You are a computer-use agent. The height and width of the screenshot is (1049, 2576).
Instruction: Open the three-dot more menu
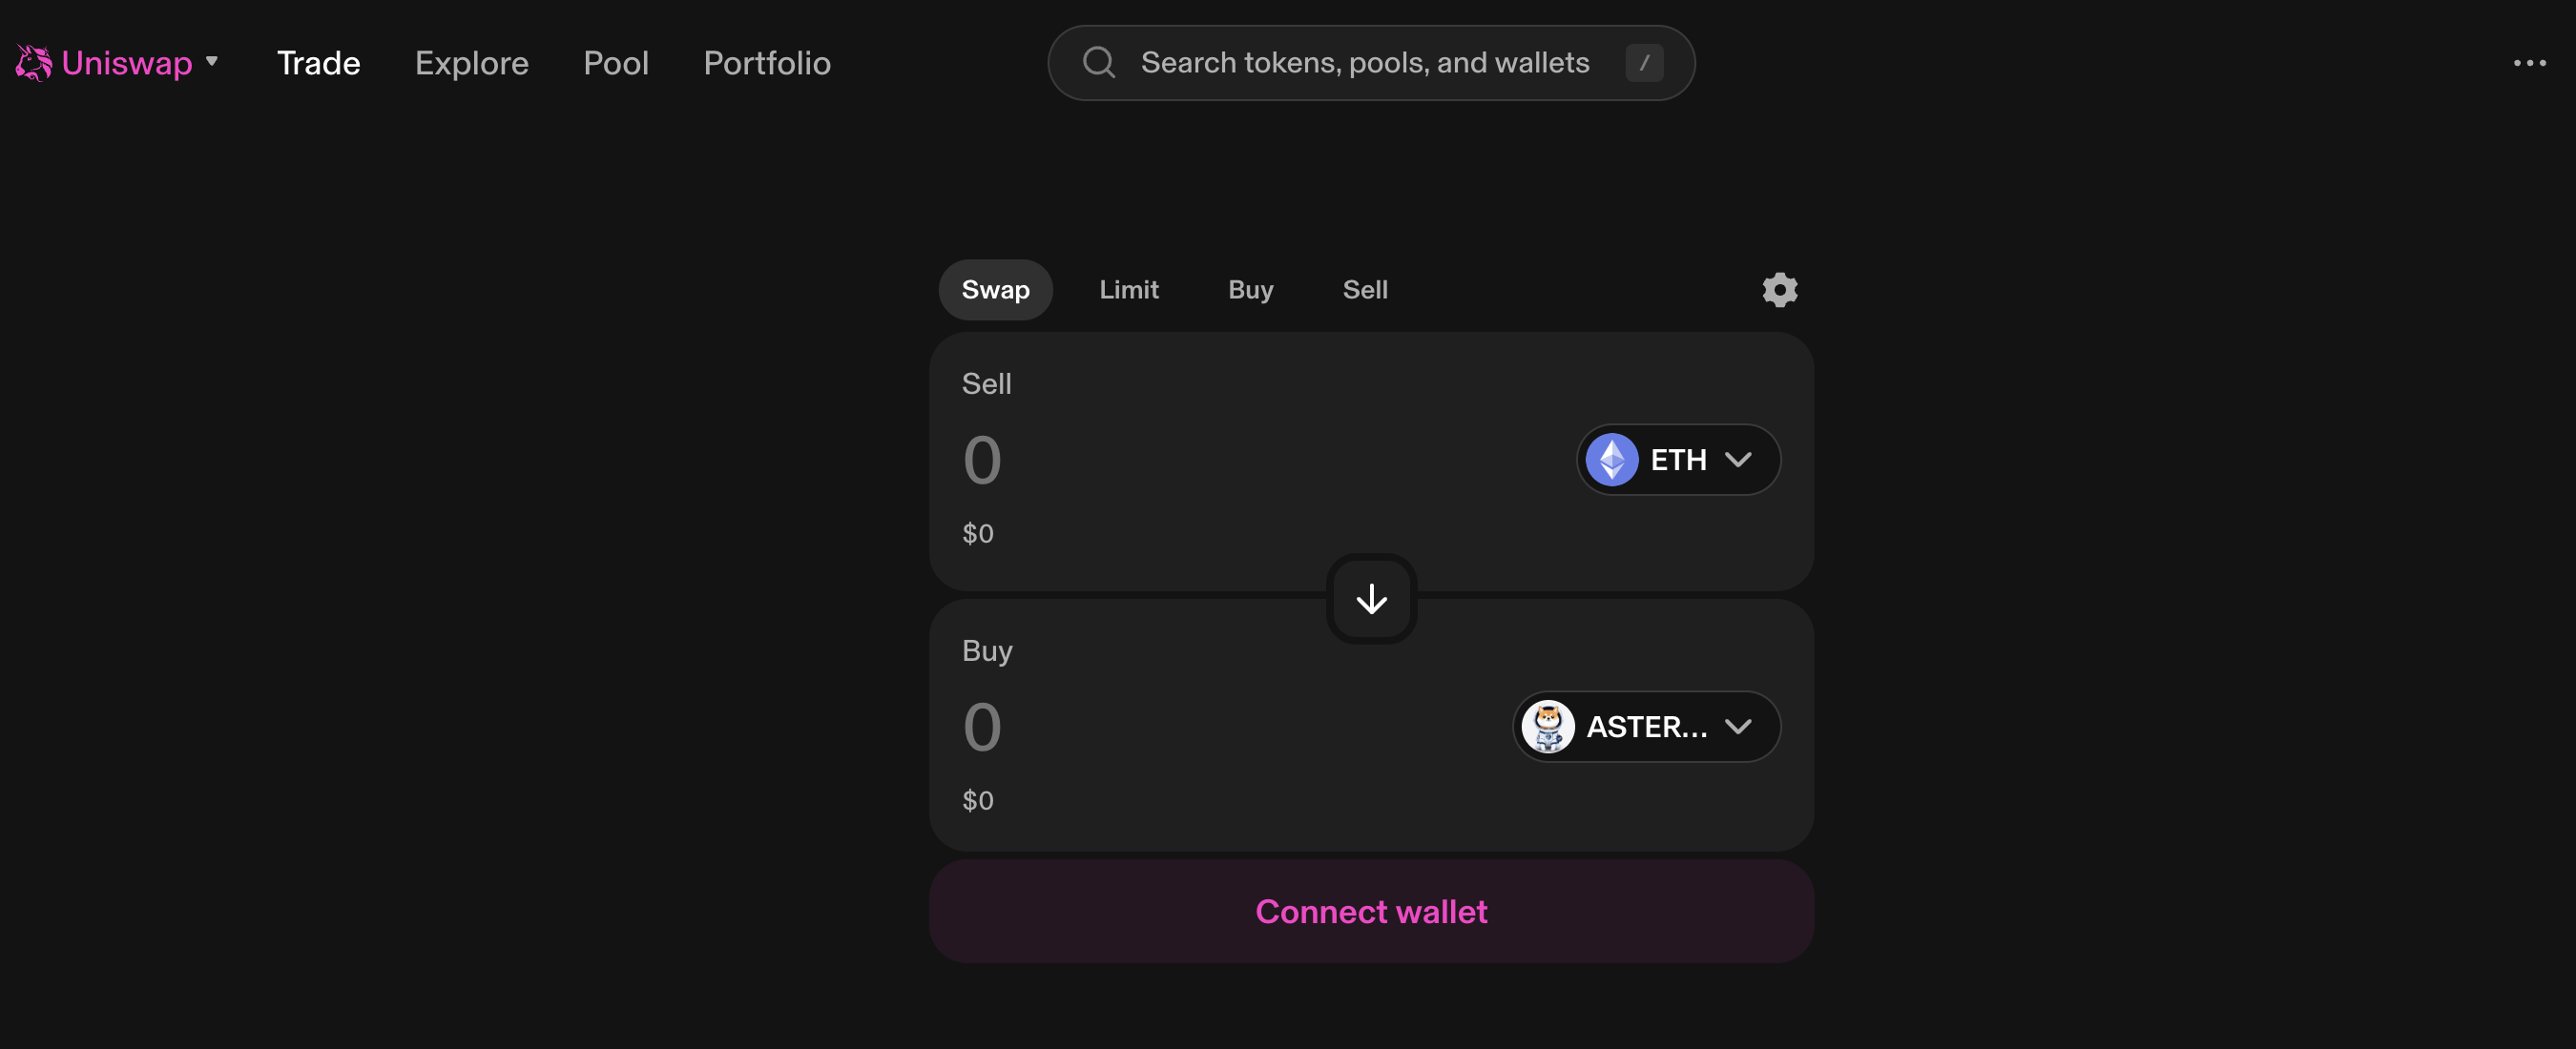(2529, 63)
